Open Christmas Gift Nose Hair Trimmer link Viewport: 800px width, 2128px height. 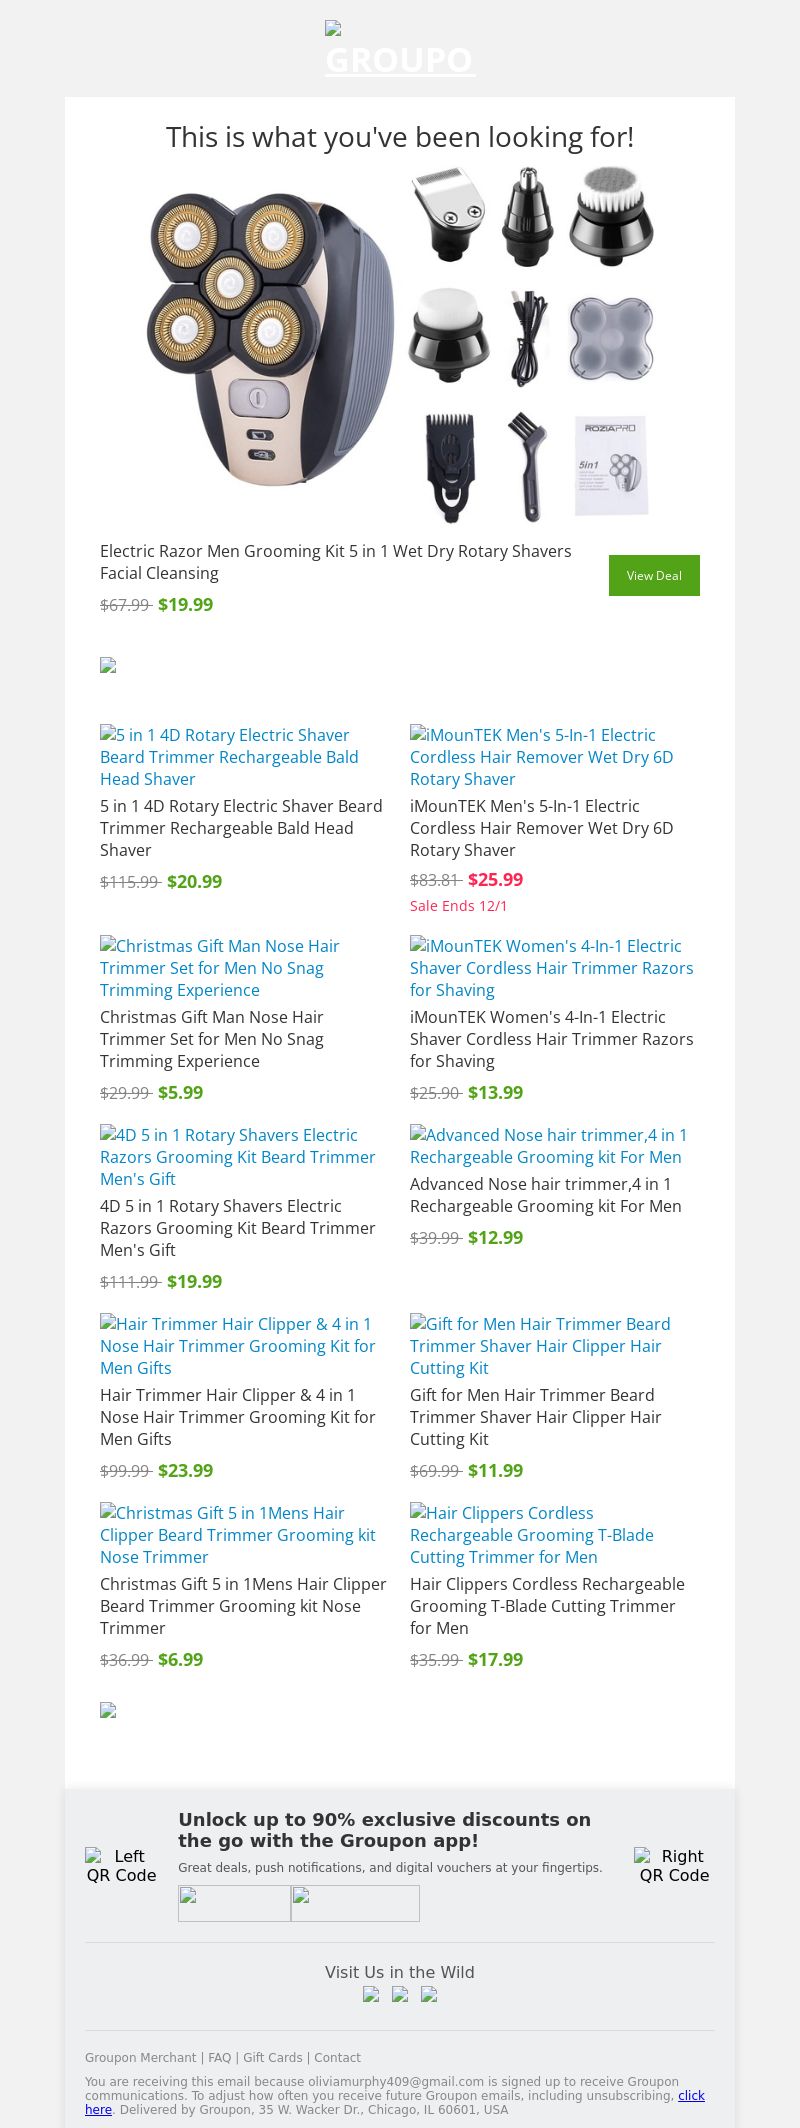pyautogui.click(x=219, y=968)
